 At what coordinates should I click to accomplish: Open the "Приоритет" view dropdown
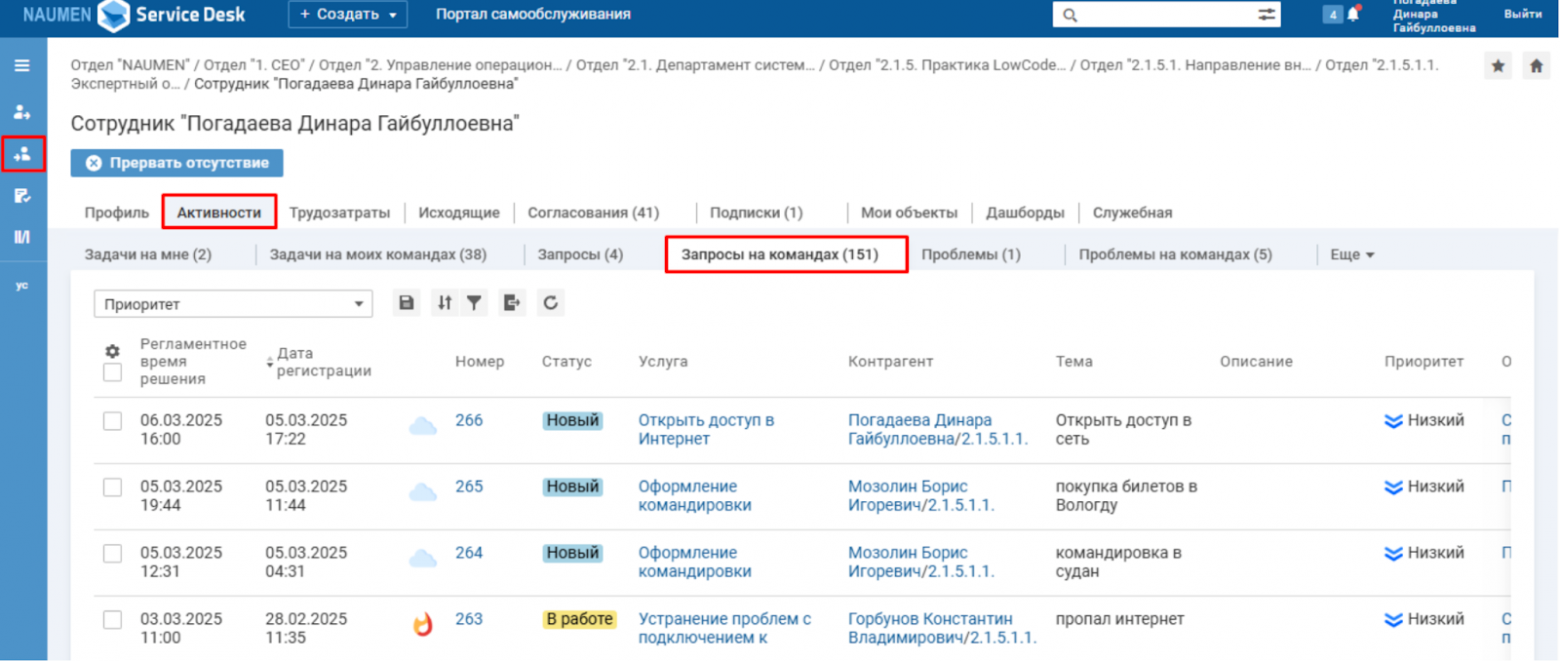click(233, 304)
